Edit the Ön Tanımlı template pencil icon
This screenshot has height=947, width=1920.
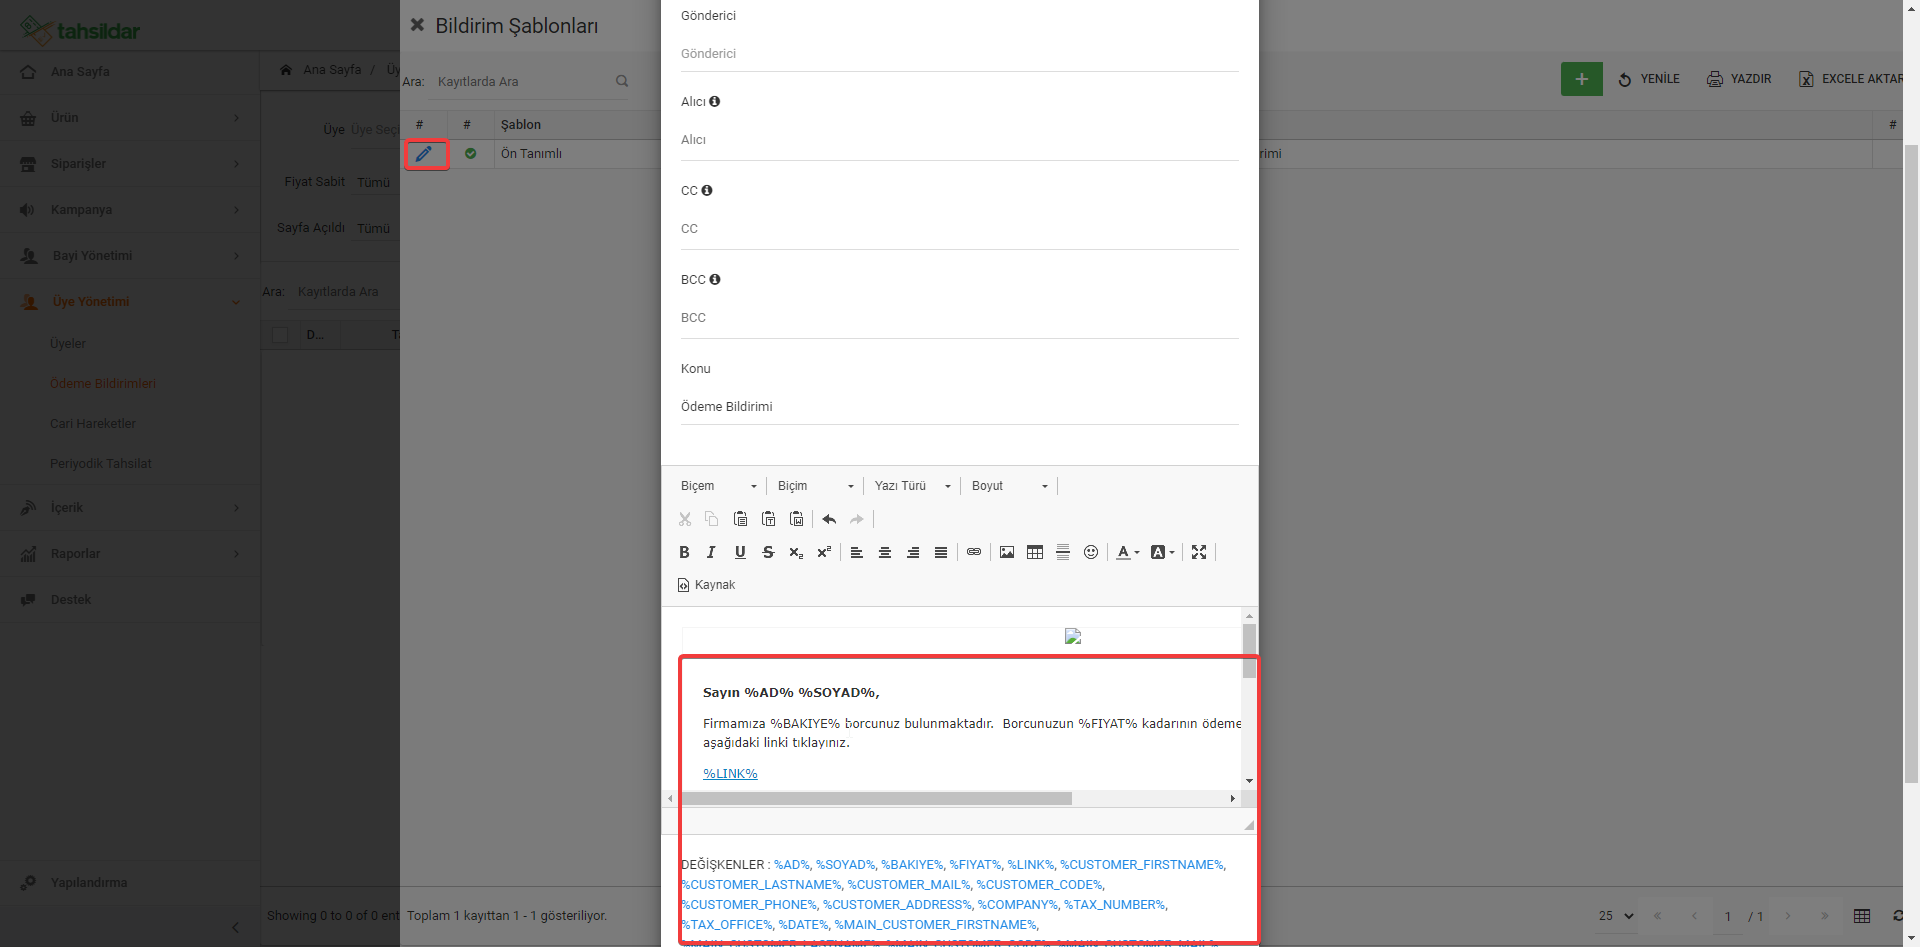(x=424, y=154)
